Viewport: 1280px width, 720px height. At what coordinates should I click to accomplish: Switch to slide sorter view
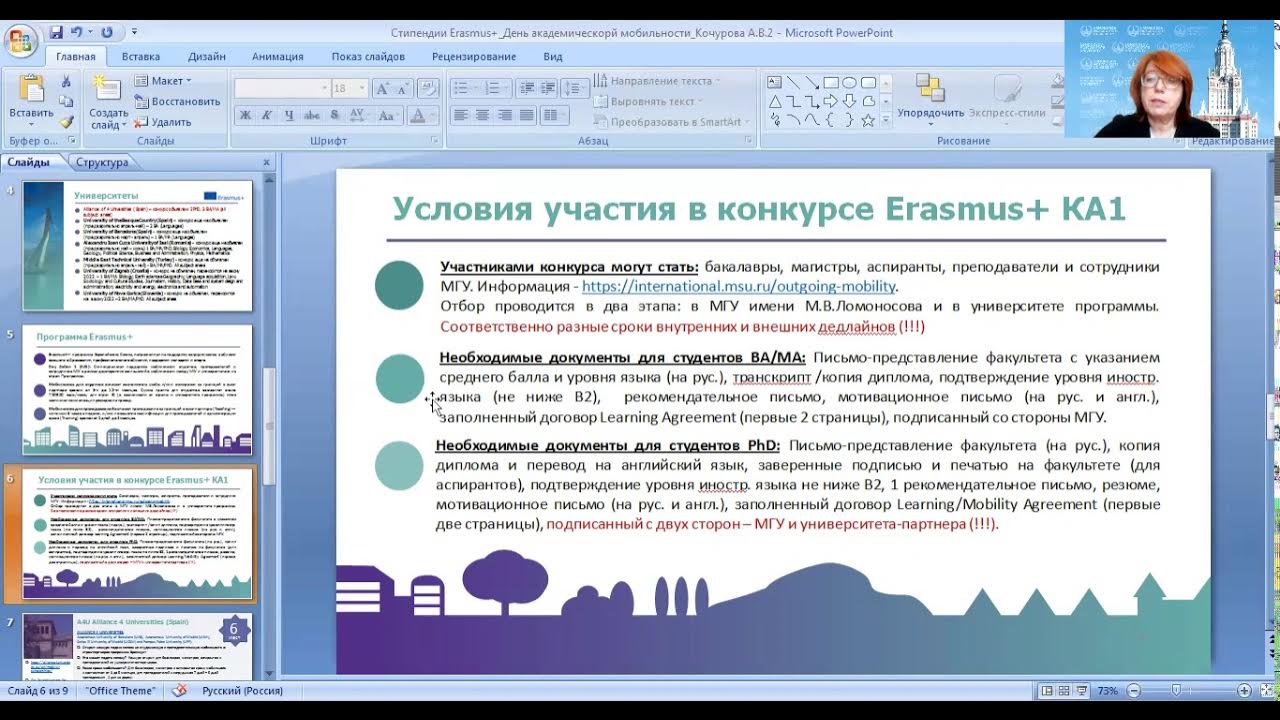point(1064,690)
